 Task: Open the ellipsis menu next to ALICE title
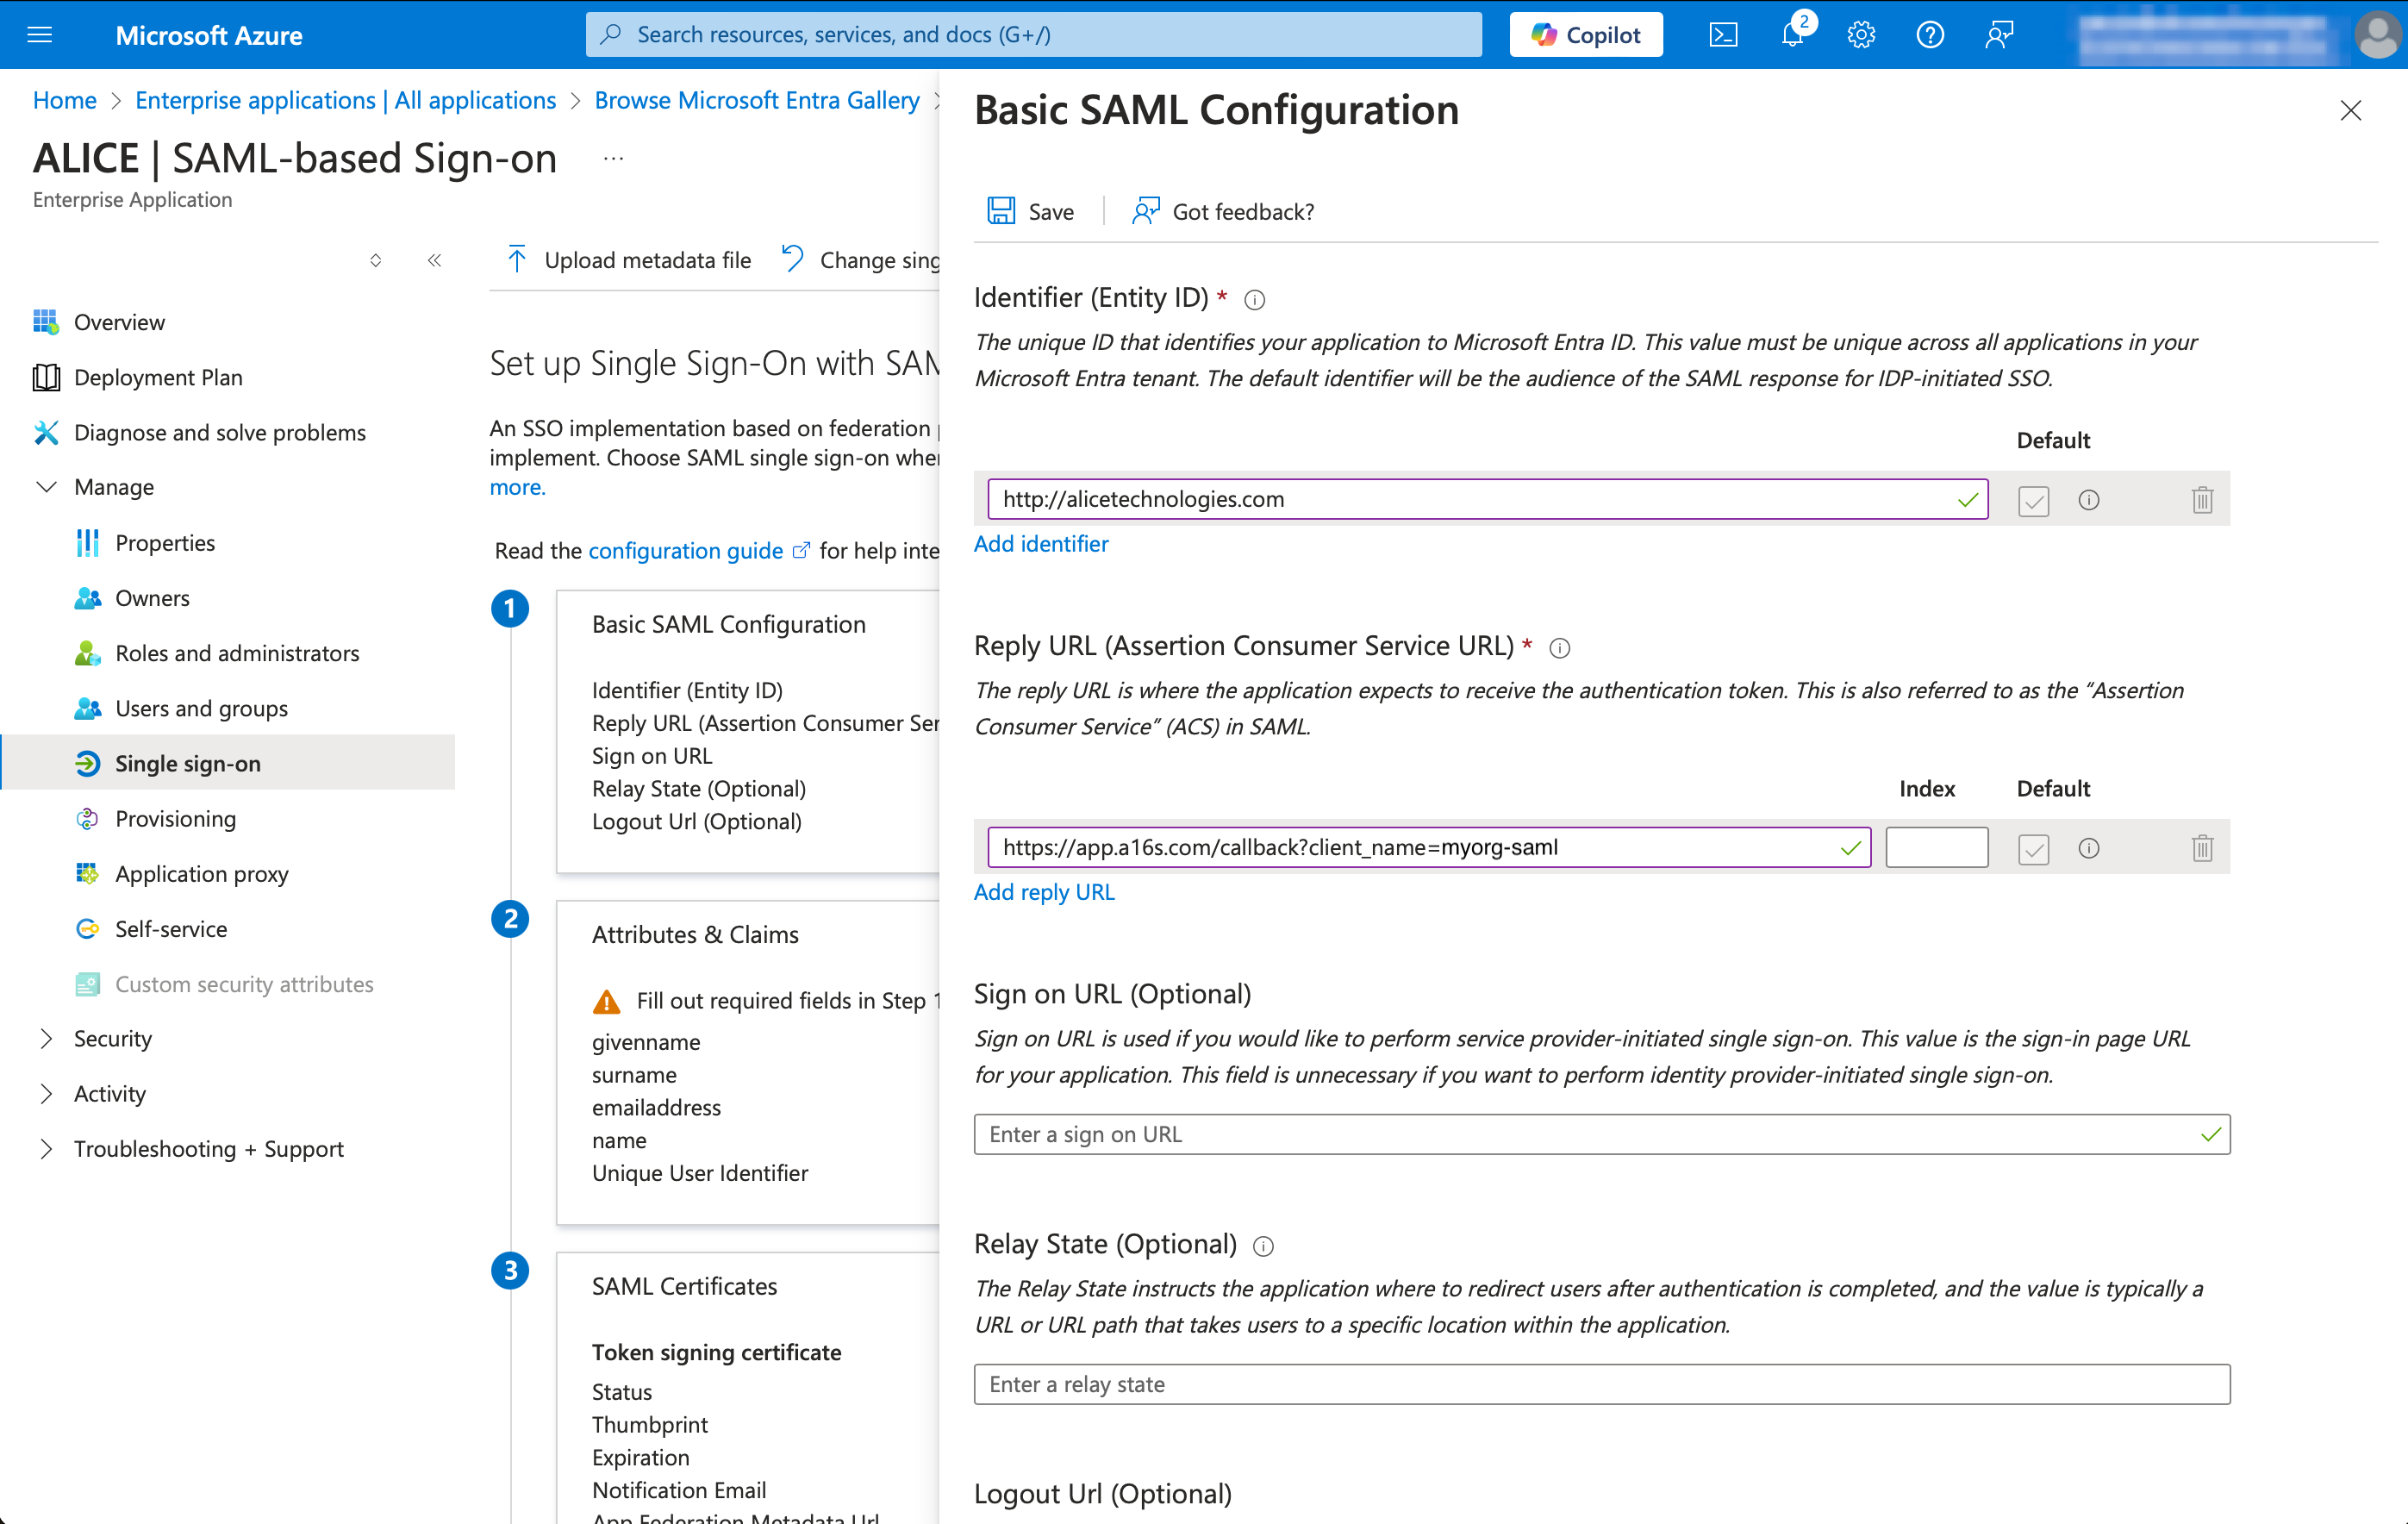point(614,158)
